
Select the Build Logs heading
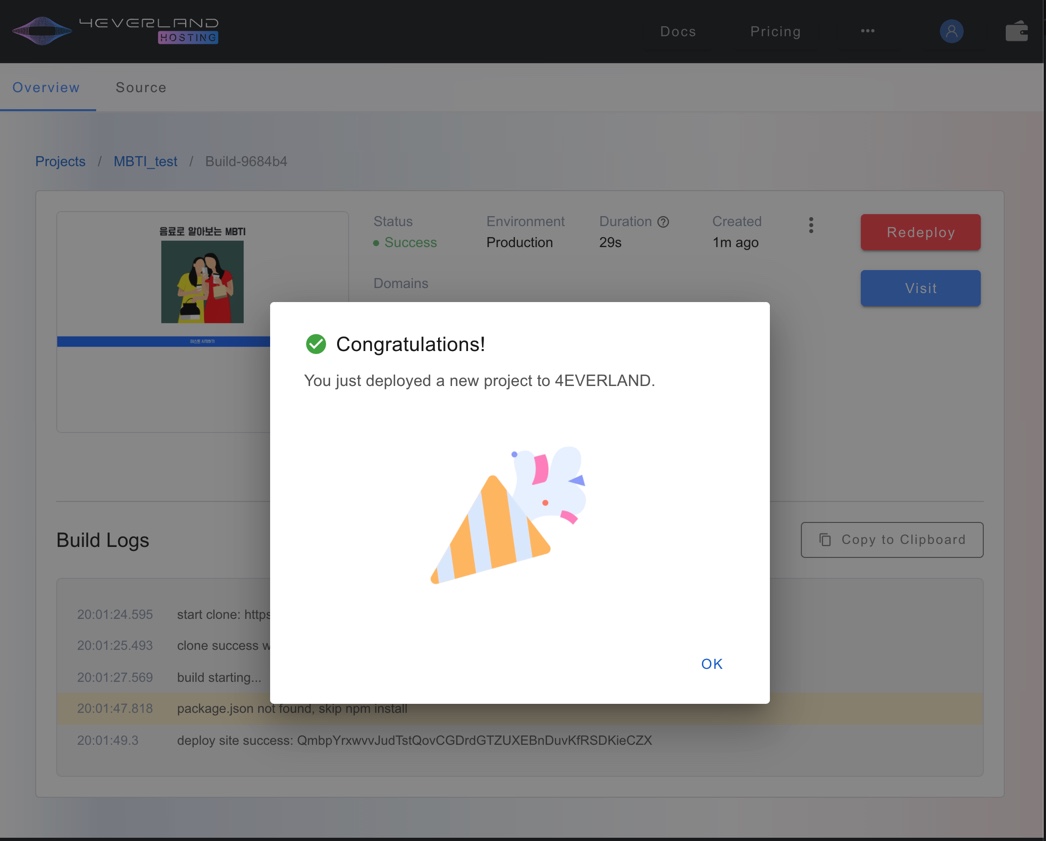point(103,540)
